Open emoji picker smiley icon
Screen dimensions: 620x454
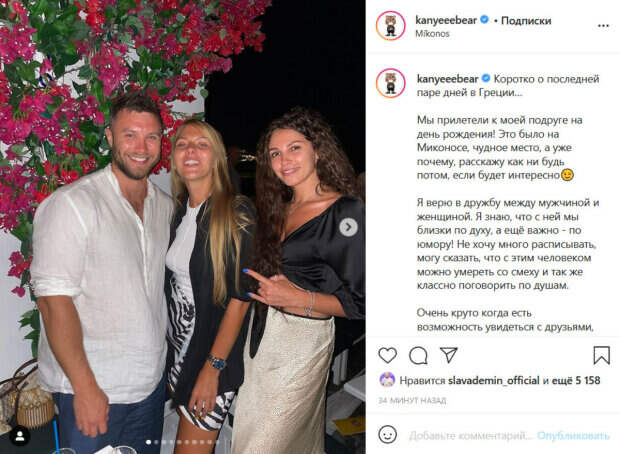point(388,435)
